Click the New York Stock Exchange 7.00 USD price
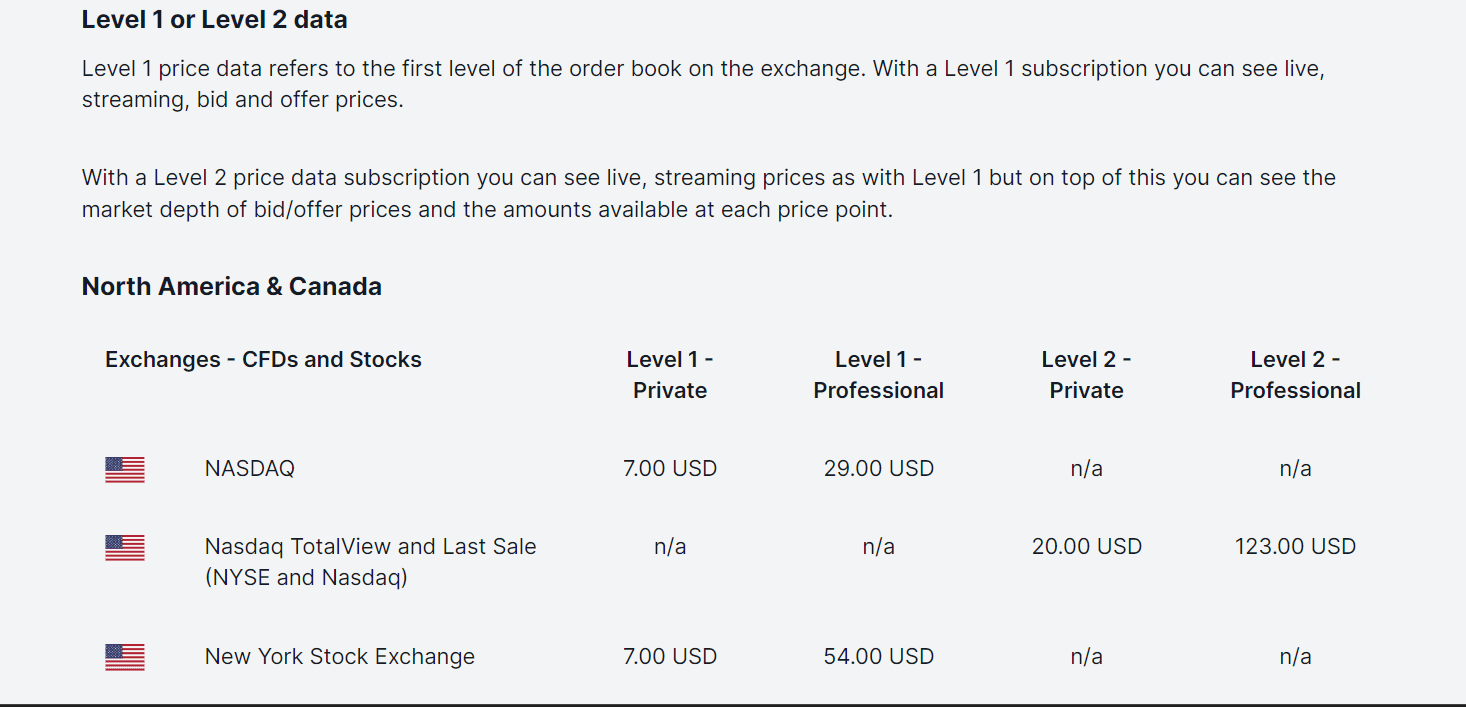The height and width of the screenshot is (707, 1466). pyautogui.click(x=670, y=656)
